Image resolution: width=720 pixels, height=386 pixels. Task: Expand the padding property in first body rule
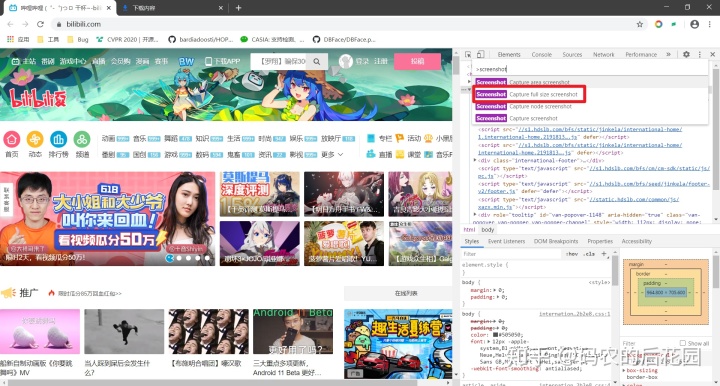tap(498, 297)
